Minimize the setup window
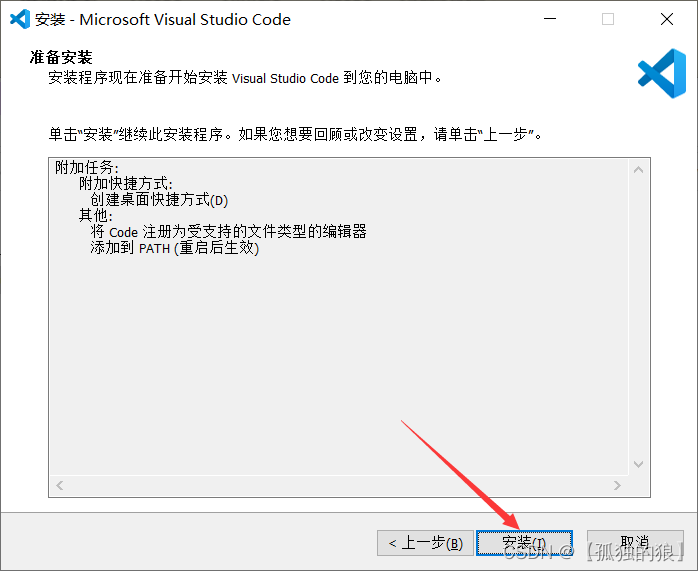This screenshot has height=571, width=698. pos(550,19)
